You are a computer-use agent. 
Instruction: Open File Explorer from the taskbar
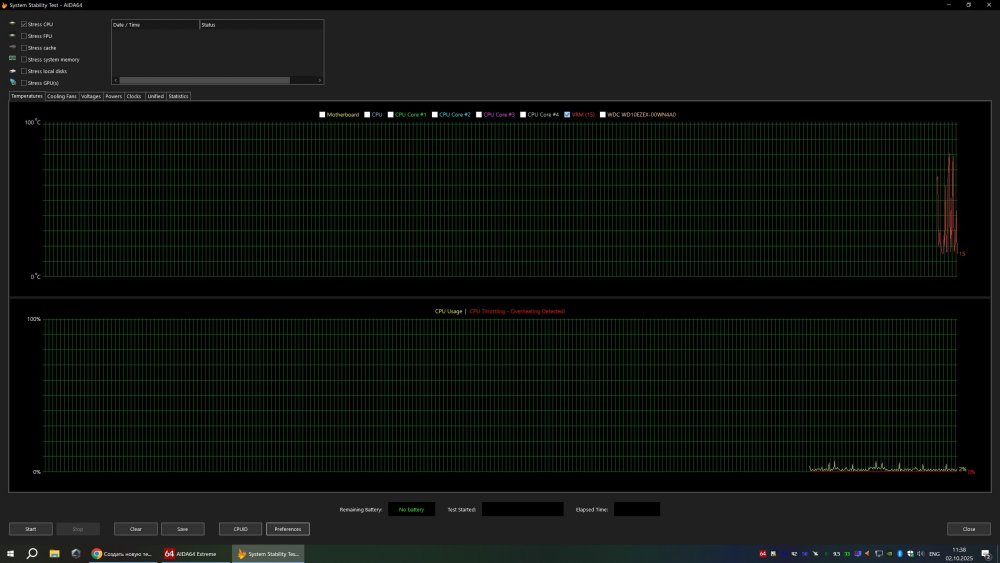click(x=54, y=553)
